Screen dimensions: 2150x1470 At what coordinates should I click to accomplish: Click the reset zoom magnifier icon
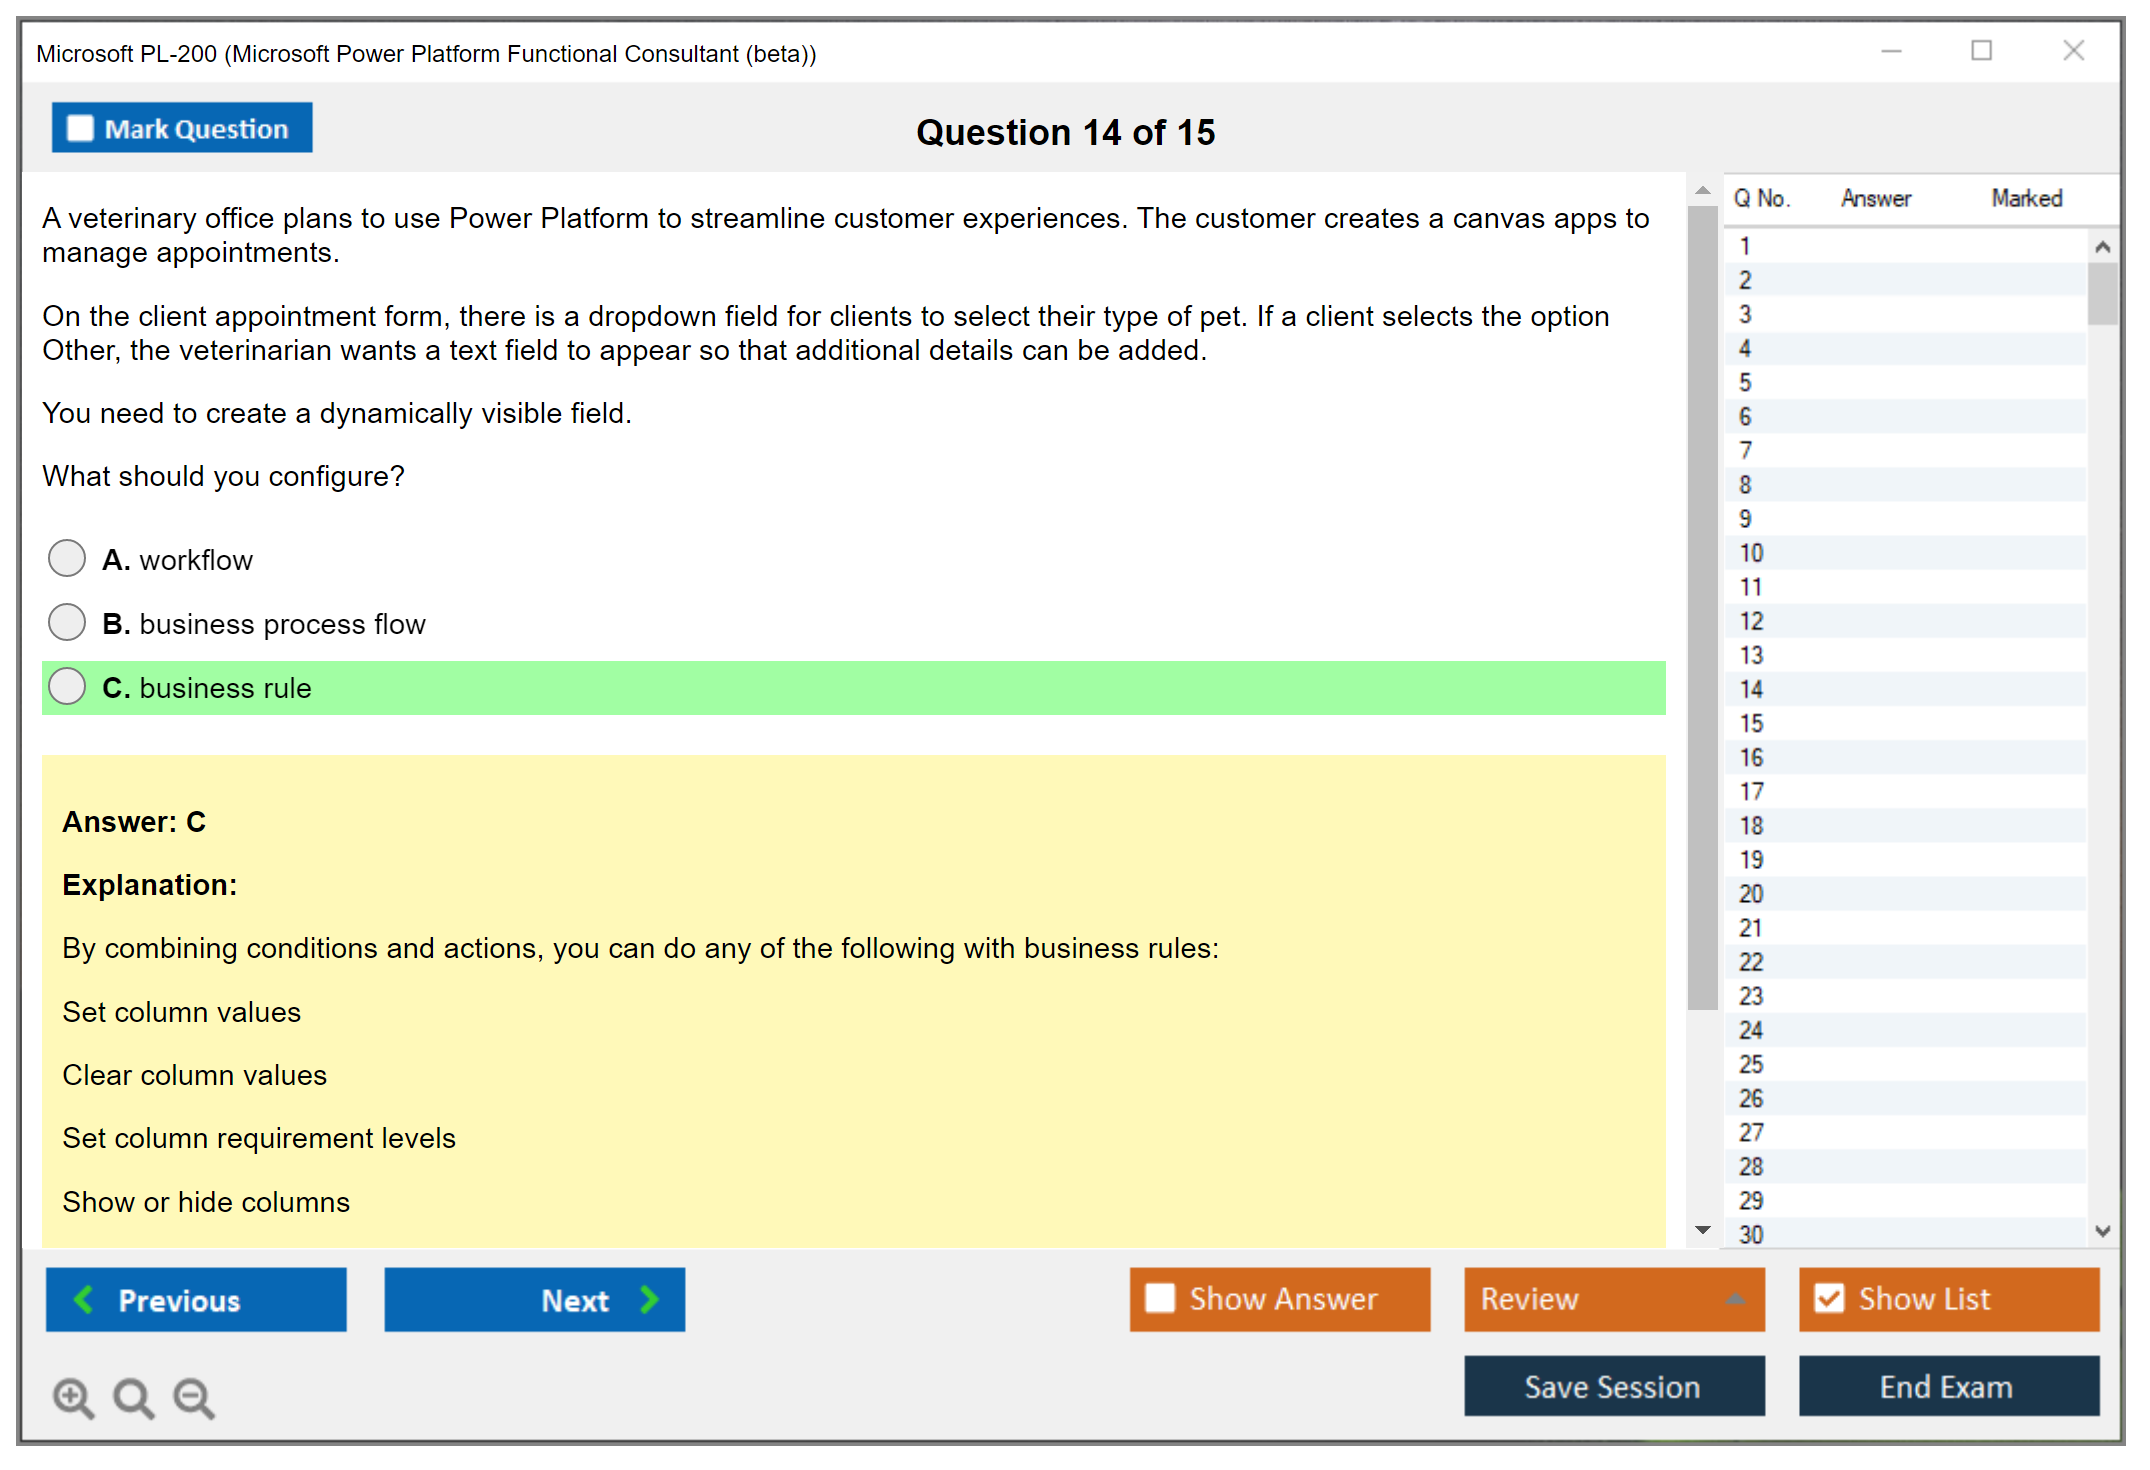(x=133, y=1397)
